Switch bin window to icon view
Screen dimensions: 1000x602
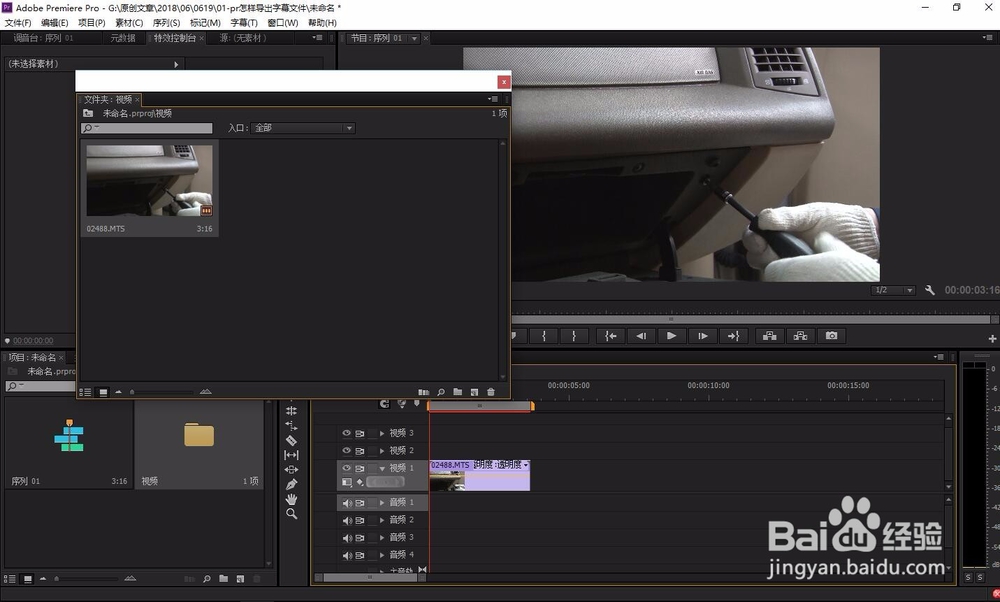(x=103, y=392)
